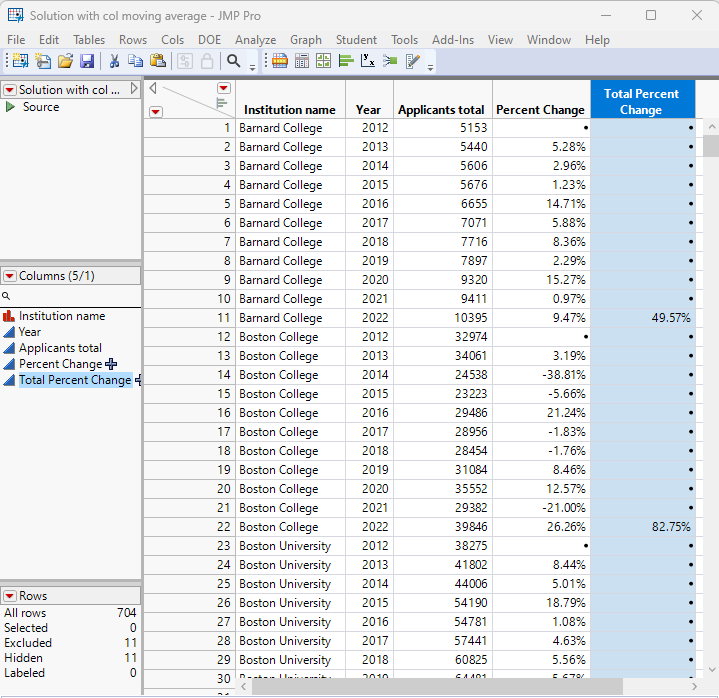Screen dimensions: 719x698
Task: Open the Columns panel red triangle menu
Action: pos(10,276)
